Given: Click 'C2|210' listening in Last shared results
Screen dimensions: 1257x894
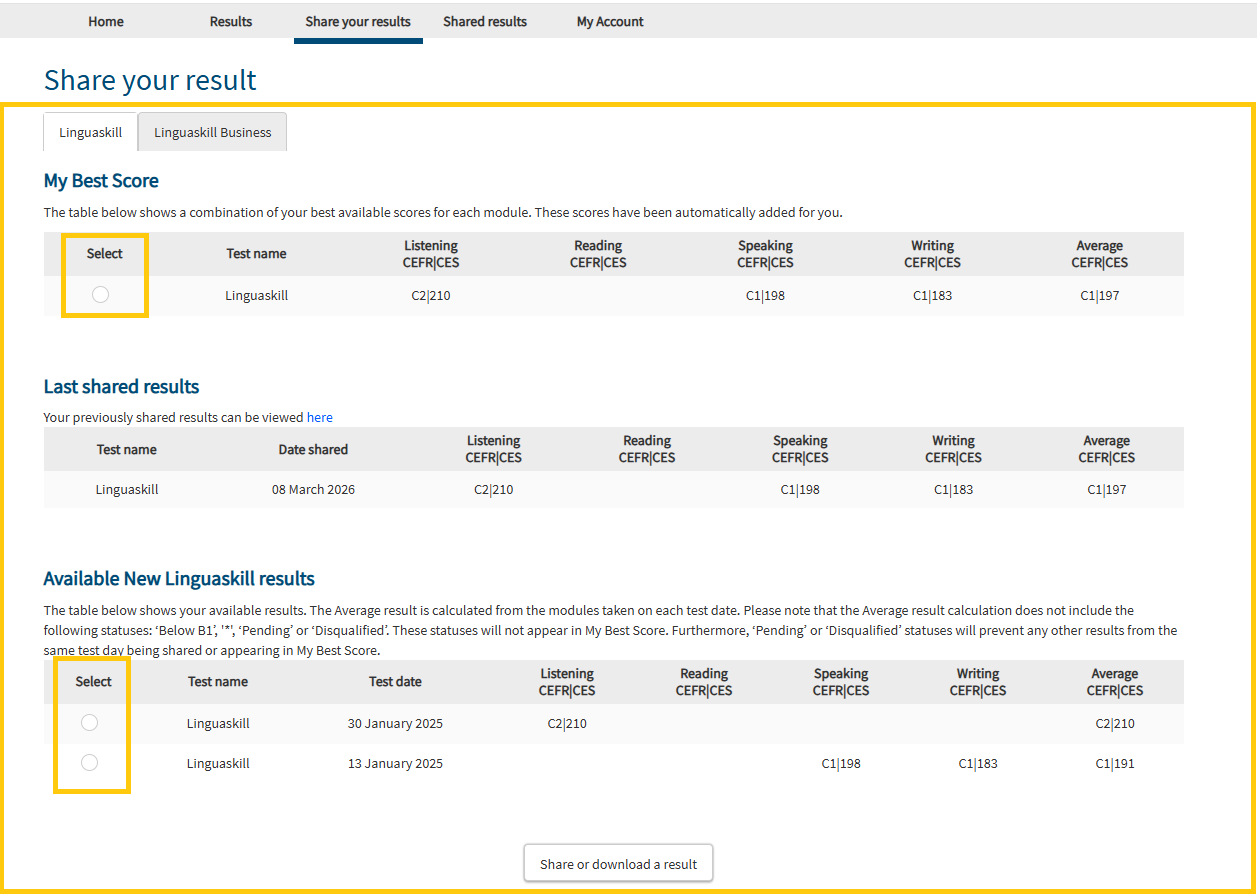Looking at the screenshot, I should click(494, 490).
